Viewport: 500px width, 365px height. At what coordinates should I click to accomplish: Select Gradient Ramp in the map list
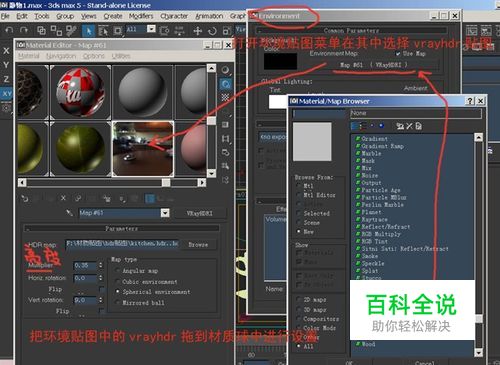(x=382, y=146)
